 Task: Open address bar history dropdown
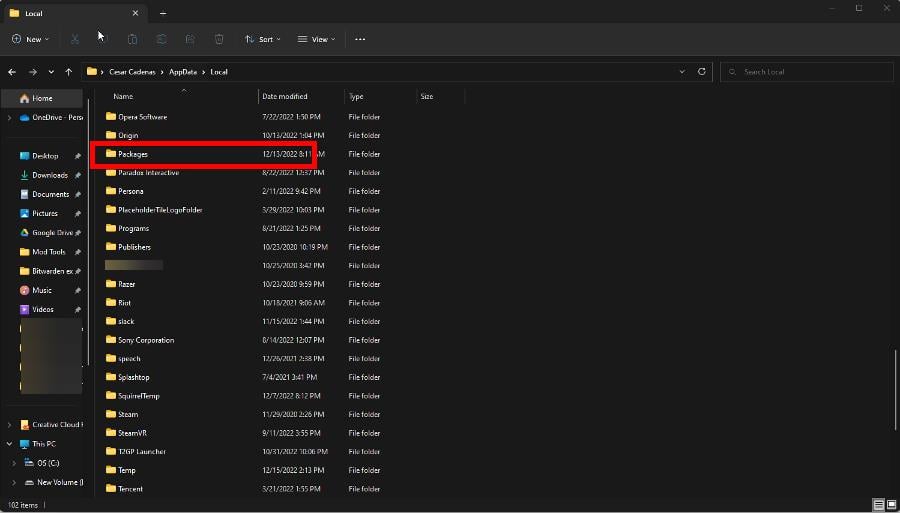tap(682, 72)
